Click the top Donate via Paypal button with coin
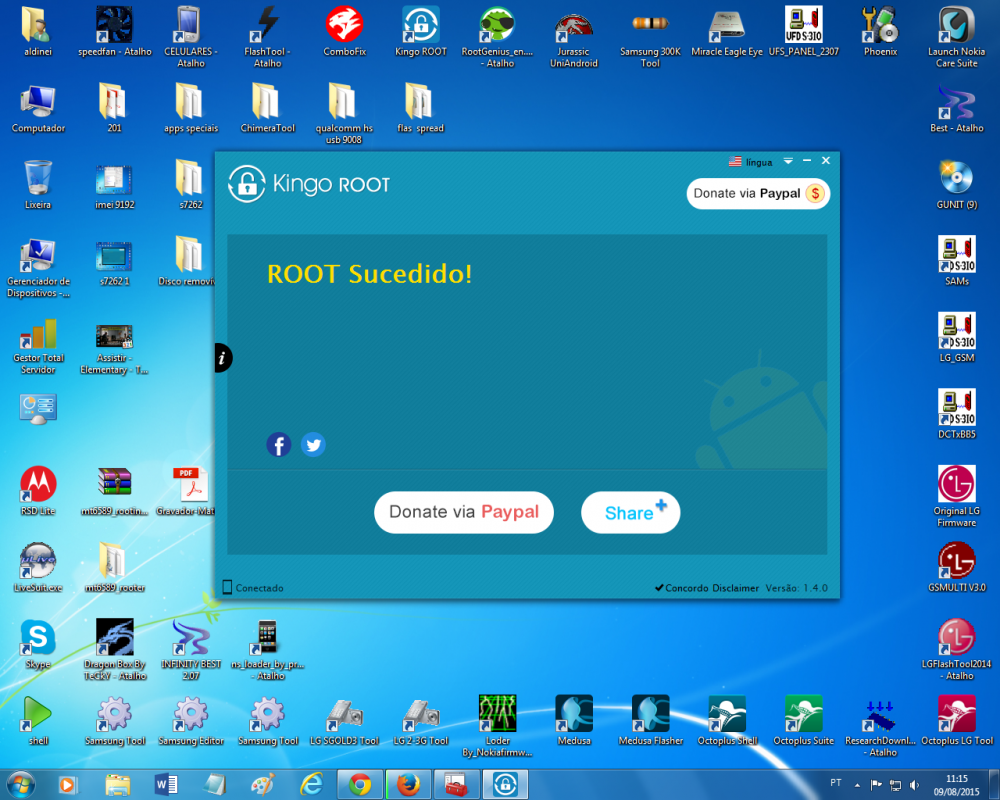 [x=758, y=193]
